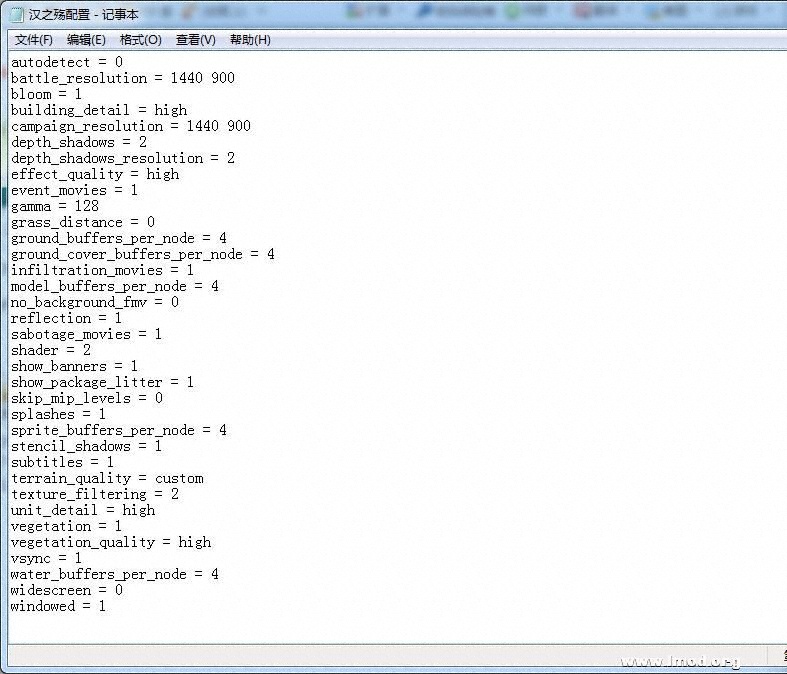Click the shader = 2 line
This screenshot has width=787, height=674.
click(x=50, y=350)
